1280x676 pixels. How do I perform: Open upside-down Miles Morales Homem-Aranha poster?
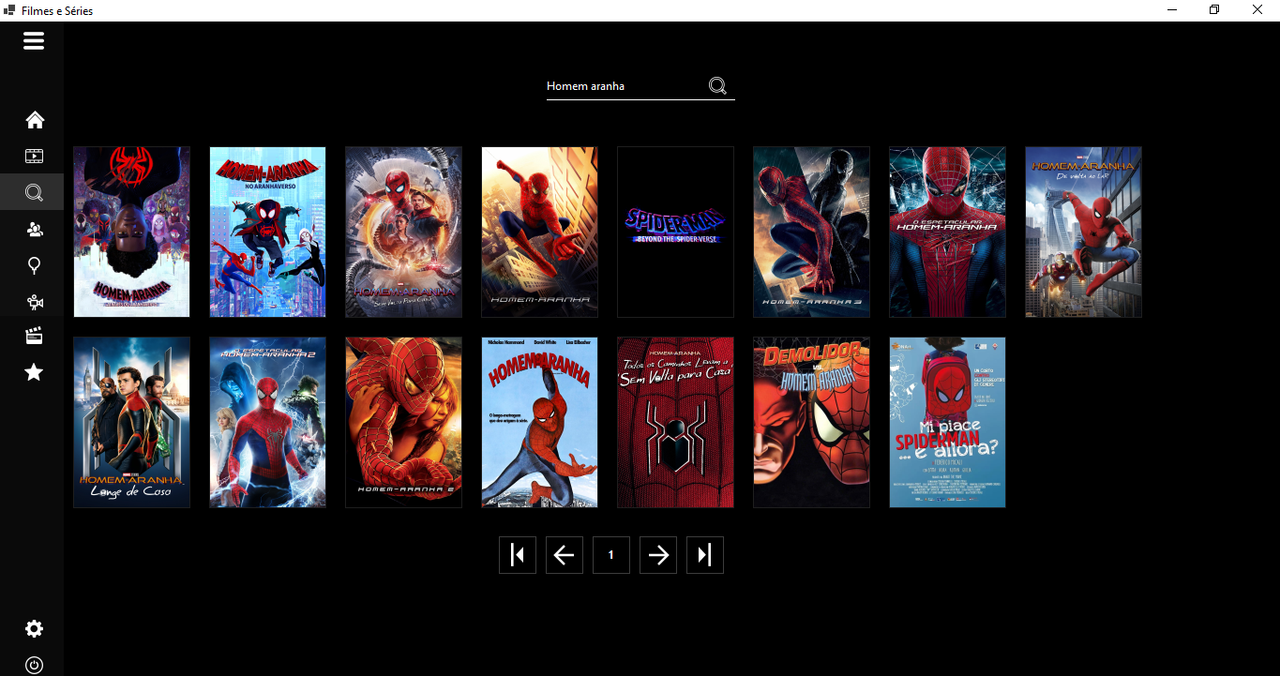(132, 232)
